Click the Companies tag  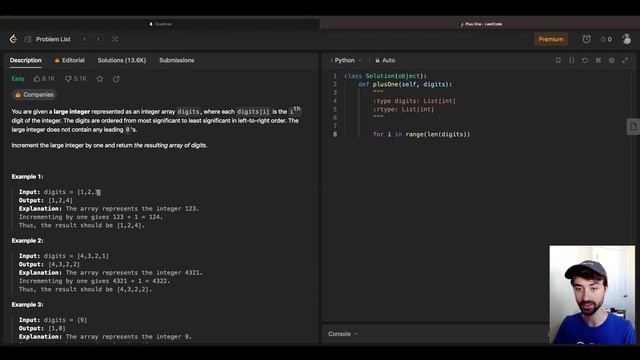[x=34, y=95]
